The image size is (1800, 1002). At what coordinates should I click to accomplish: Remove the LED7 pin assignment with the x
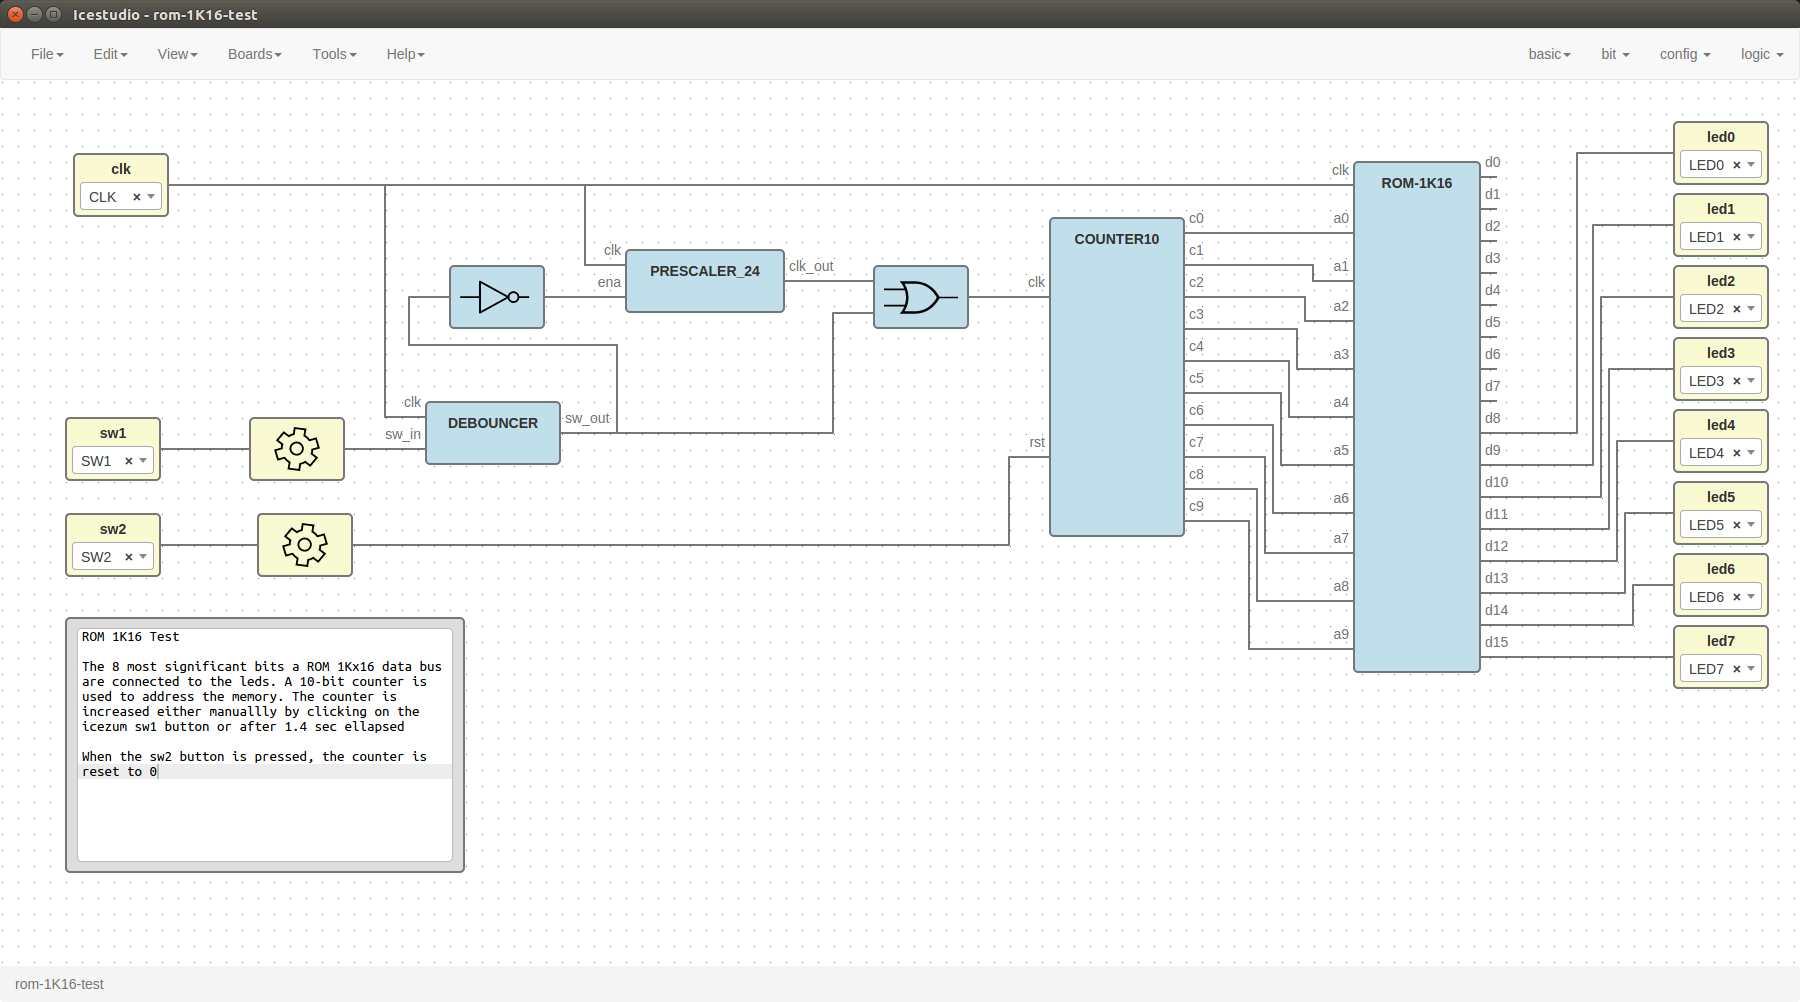pos(1736,669)
